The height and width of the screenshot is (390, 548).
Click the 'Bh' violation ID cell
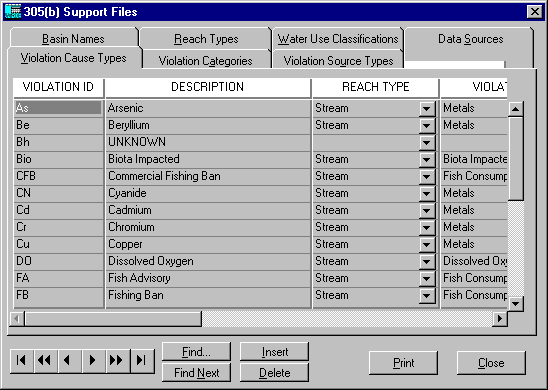coord(58,142)
